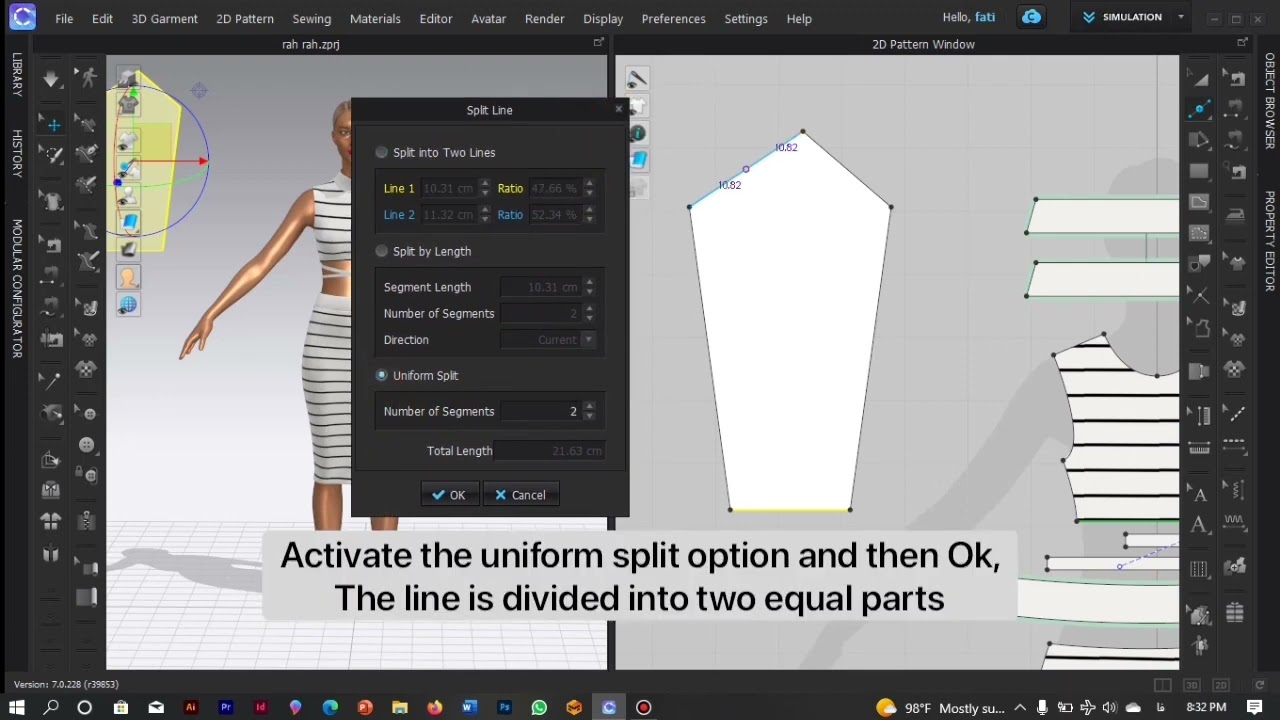Click the cloud account icon beside the username
This screenshot has width=1280, height=720.
(1031, 17)
